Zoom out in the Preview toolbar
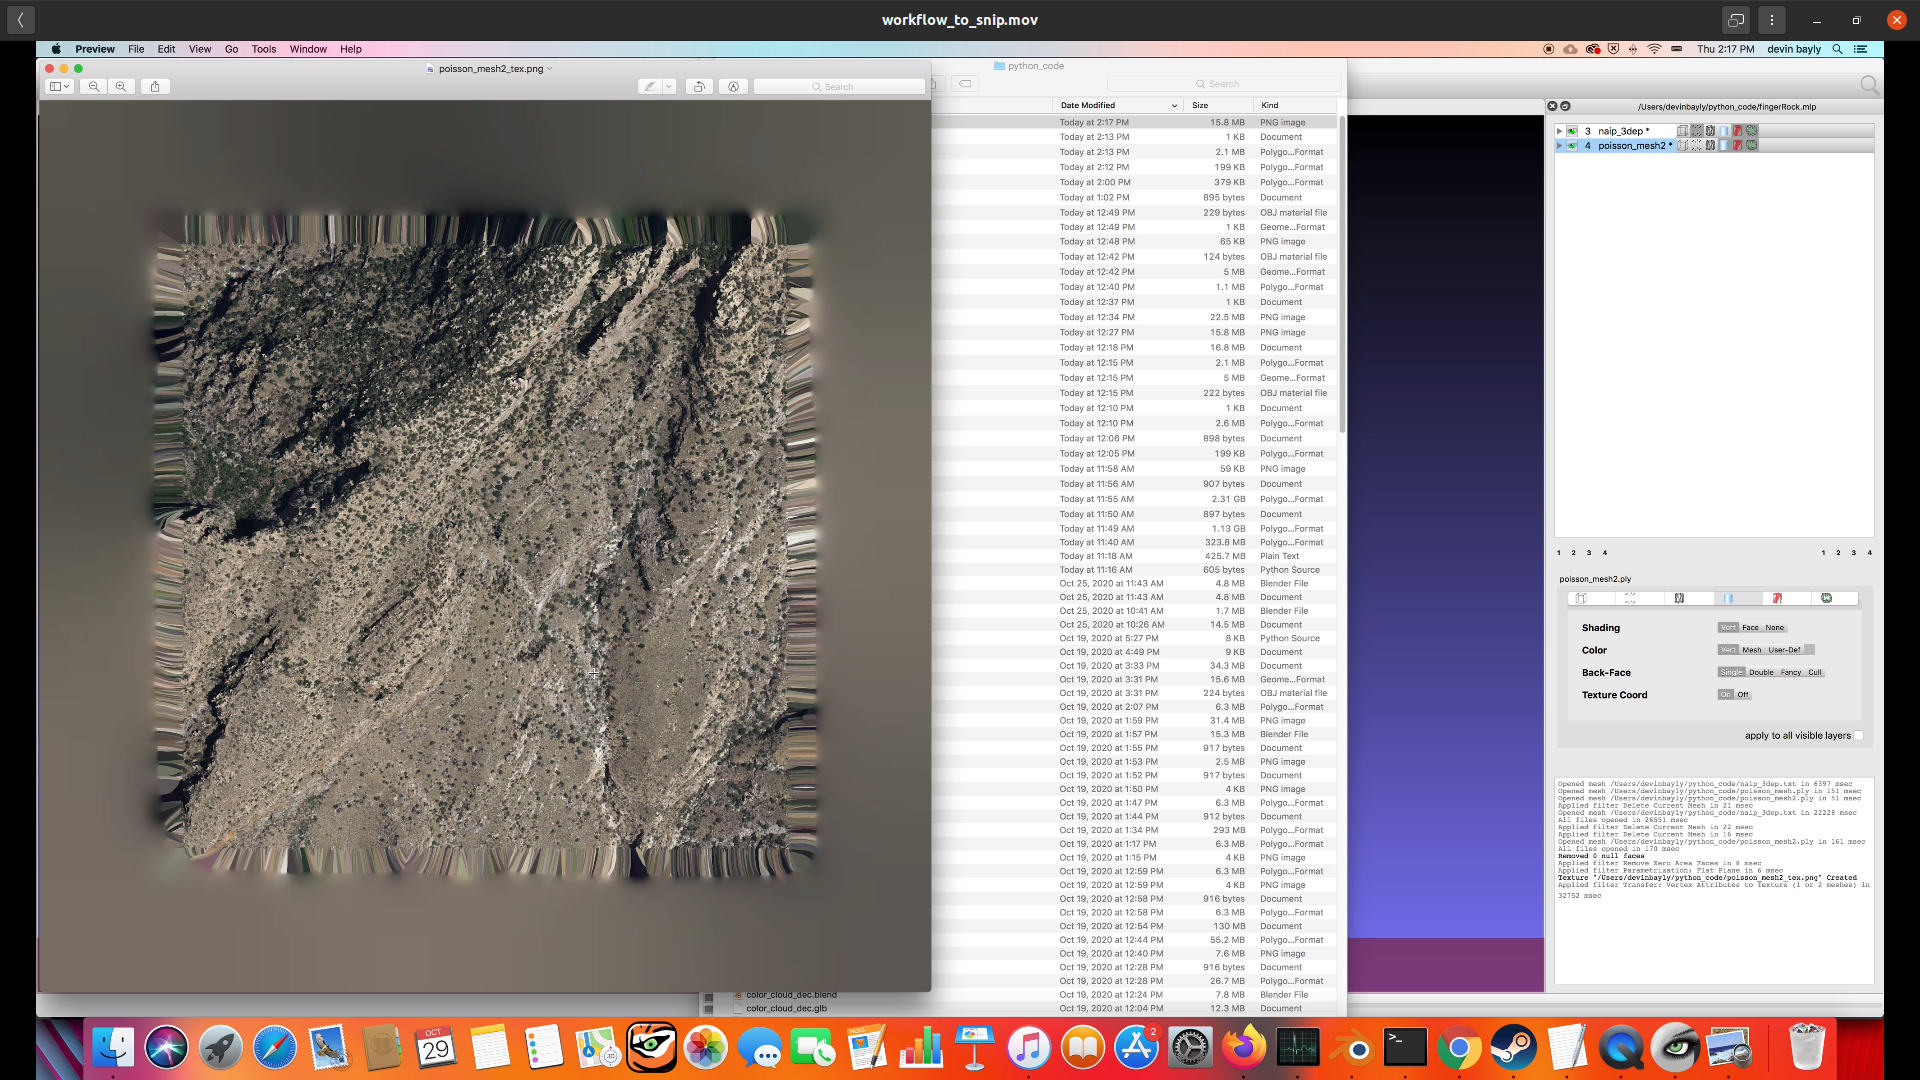Image resolution: width=1920 pixels, height=1080 pixels. [x=94, y=86]
